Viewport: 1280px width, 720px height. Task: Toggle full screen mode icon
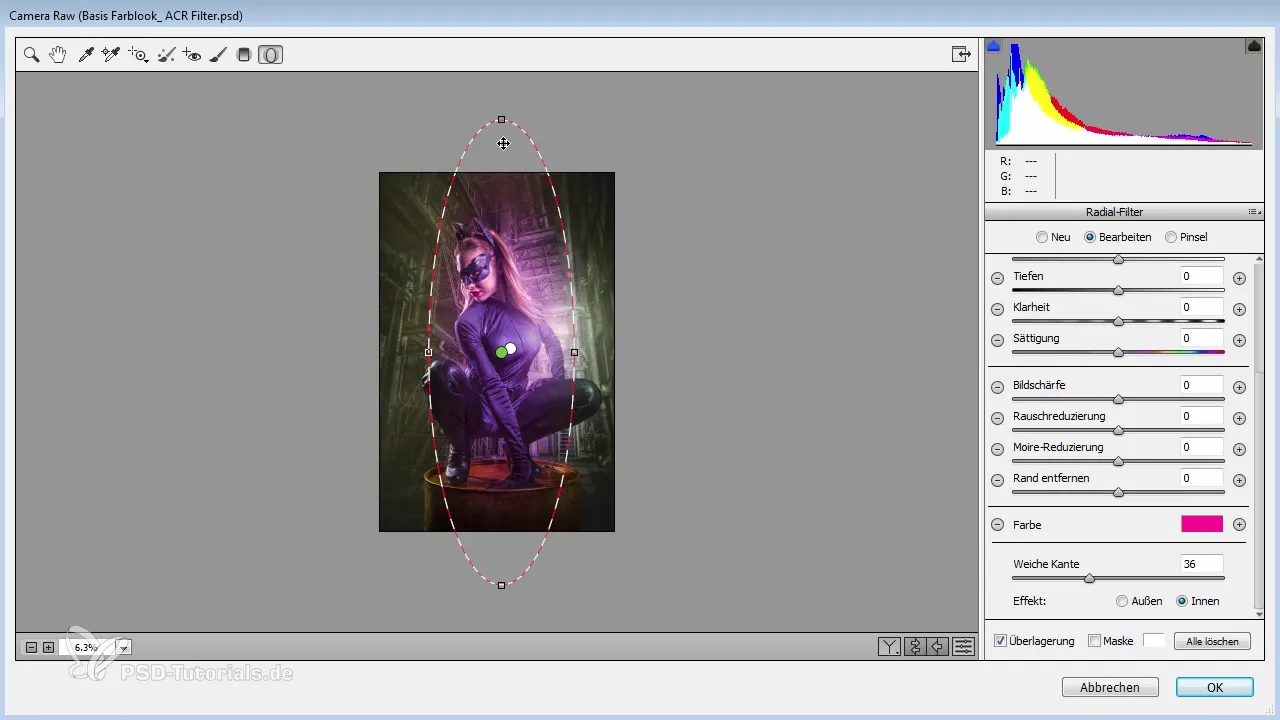(961, 55)
